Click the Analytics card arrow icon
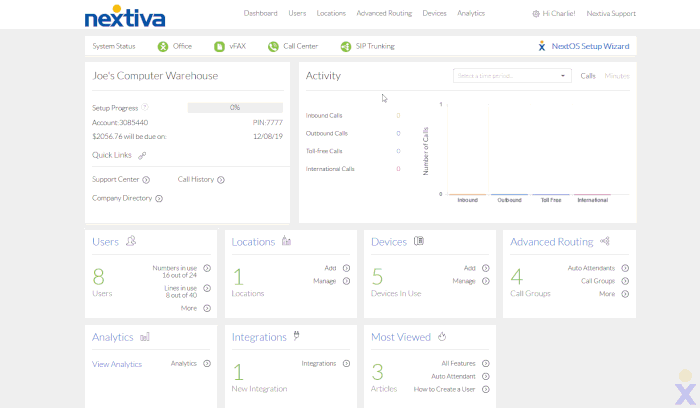The image size is (700, 408). (207, 364)
